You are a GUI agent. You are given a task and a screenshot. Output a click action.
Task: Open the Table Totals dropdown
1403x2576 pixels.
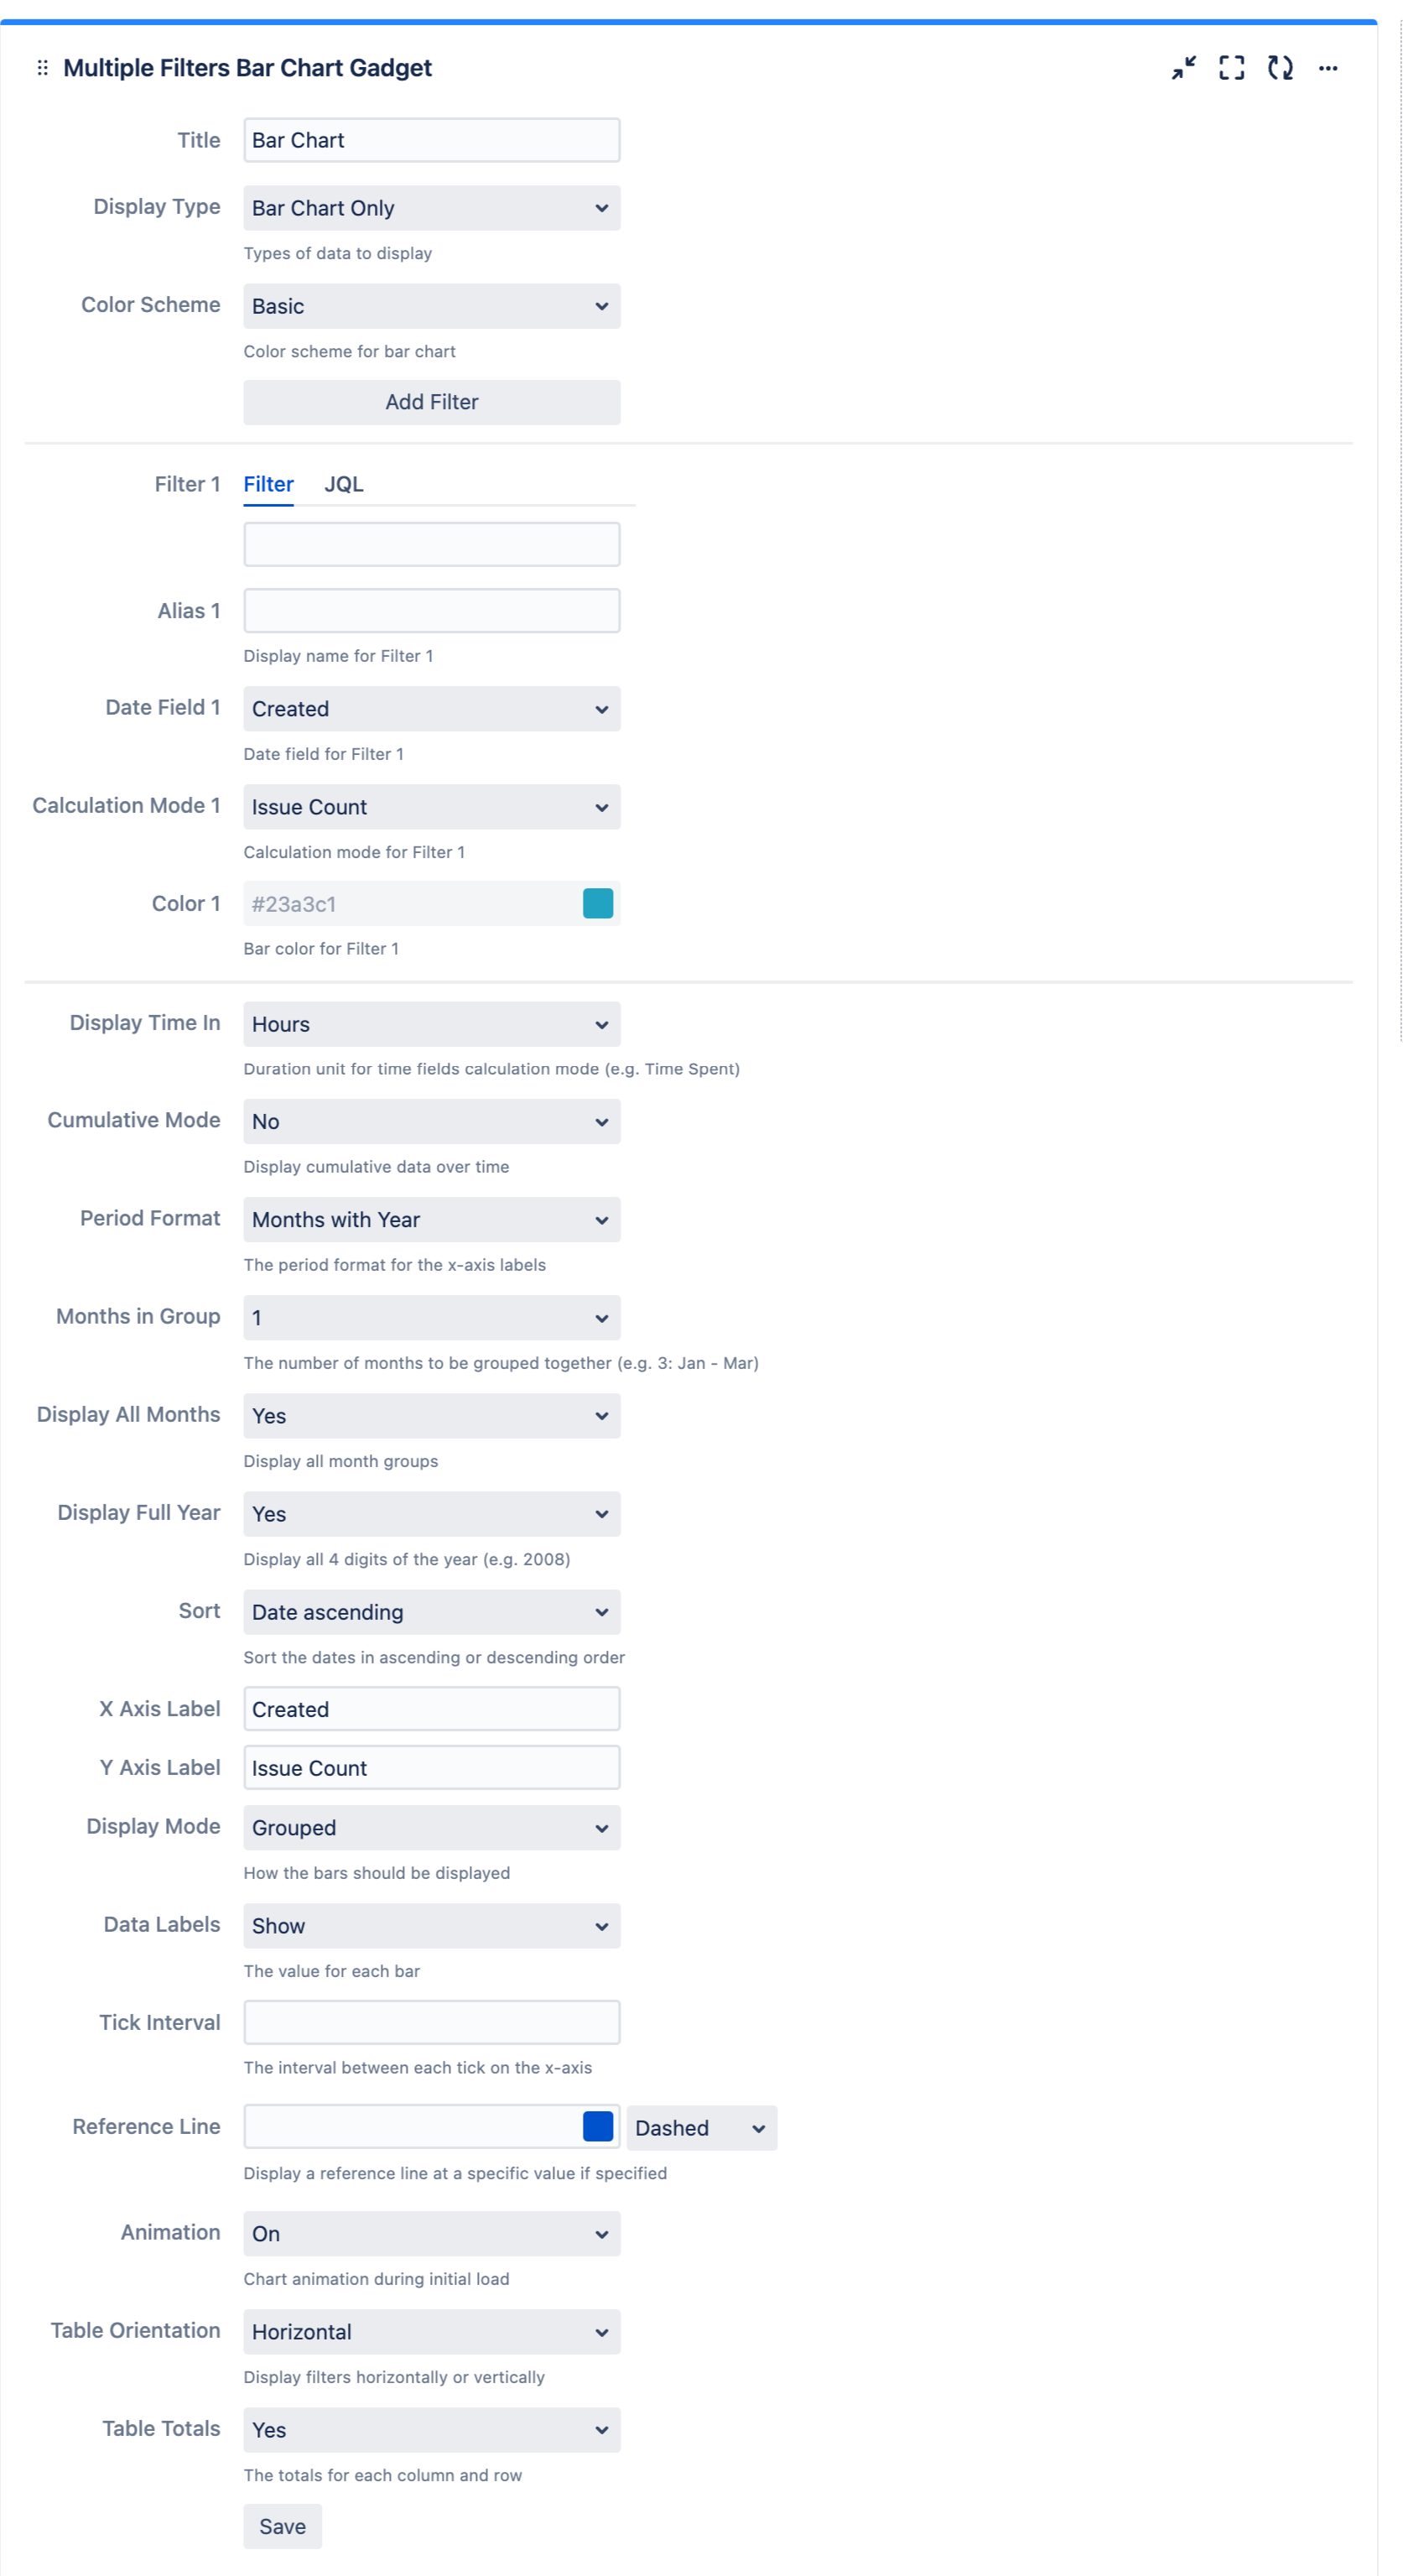(x=431, y=2429)
